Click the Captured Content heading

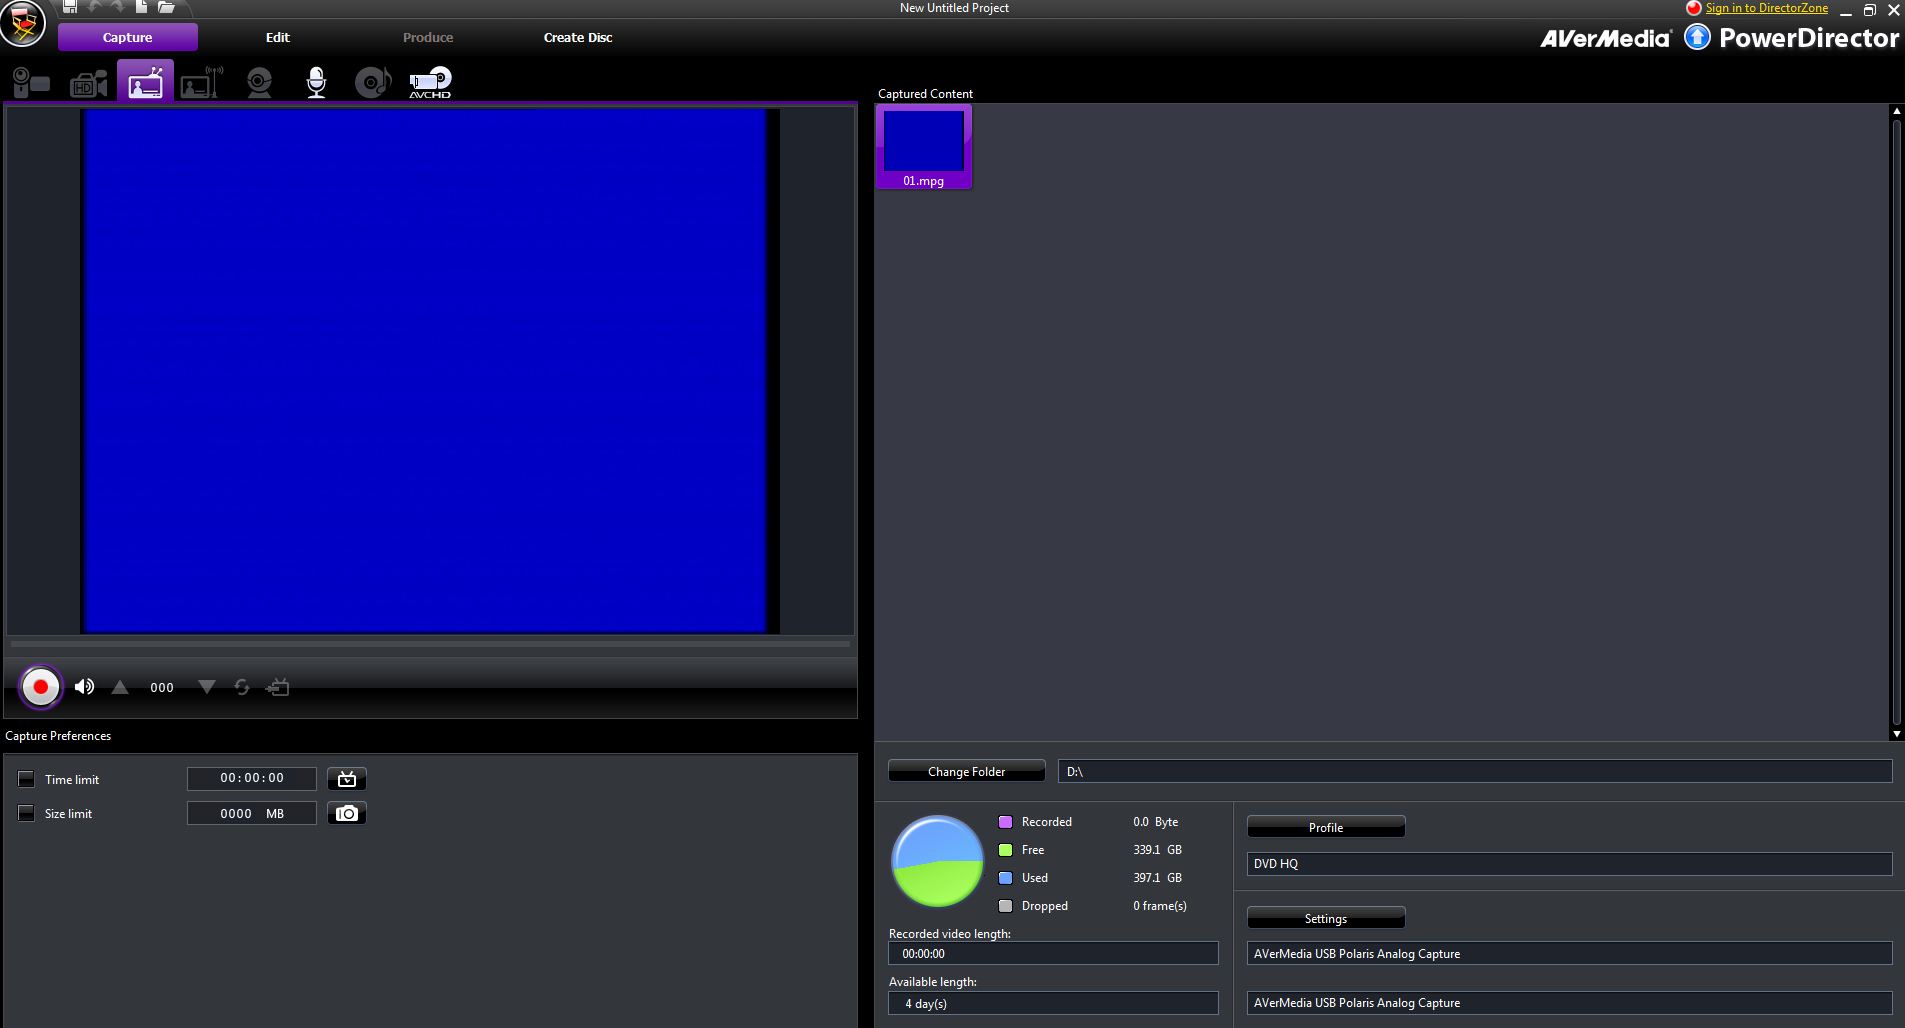coord(925,94)
